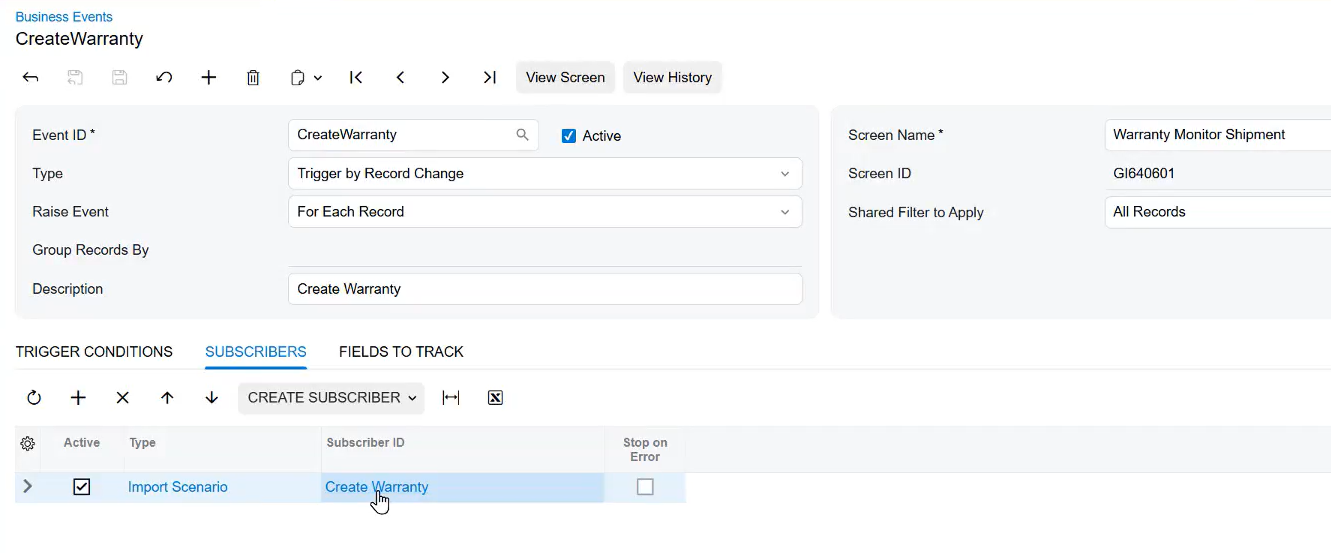The height and width of the screenshot is (553, 1331).
Task: Switch to the Trigger Conditions tab
Action: [x=94, y=352]
